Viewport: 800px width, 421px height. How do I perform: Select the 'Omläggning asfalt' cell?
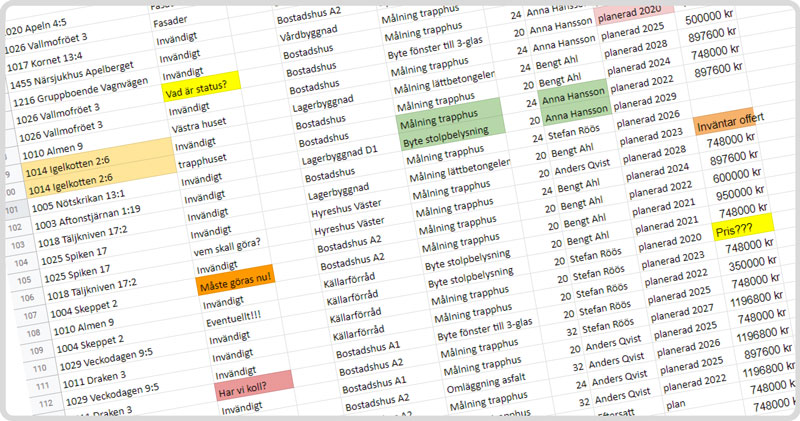(x=486, y=383)
